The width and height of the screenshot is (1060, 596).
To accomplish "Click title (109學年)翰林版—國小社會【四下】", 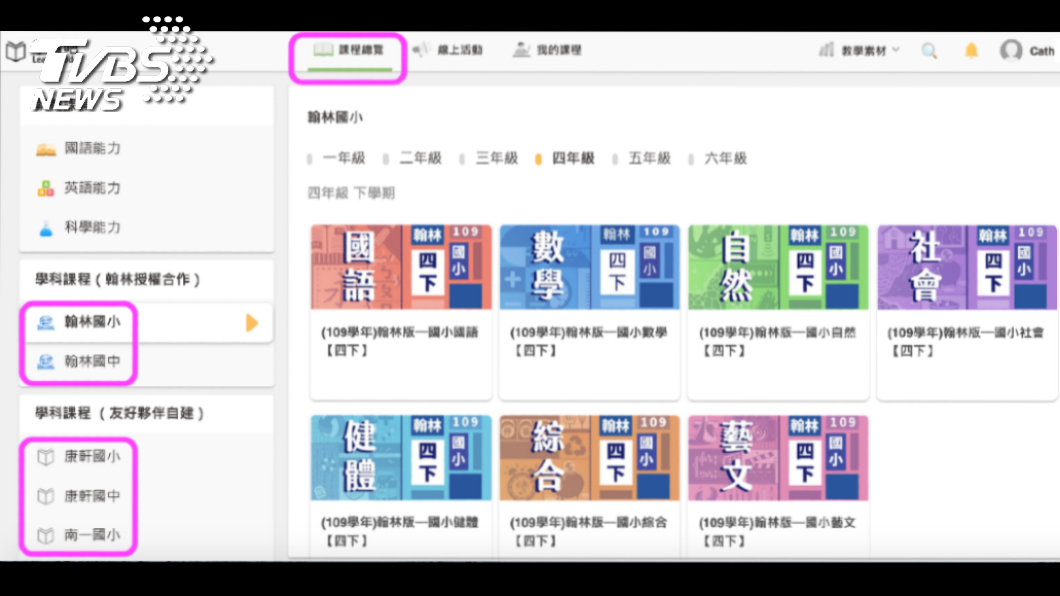I will [x=965, y=341].
